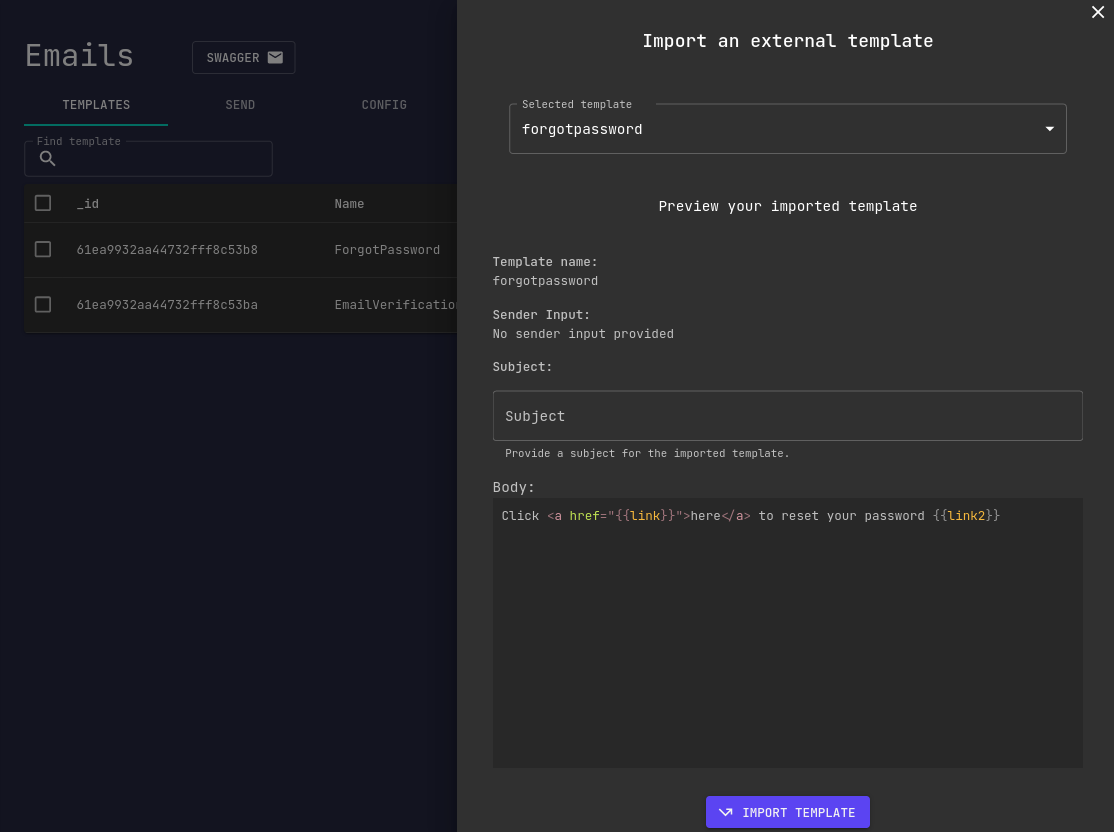The height and width of the screenshot is (832, 1114).
Task: Click the _id column header
Action: (87, 204)
